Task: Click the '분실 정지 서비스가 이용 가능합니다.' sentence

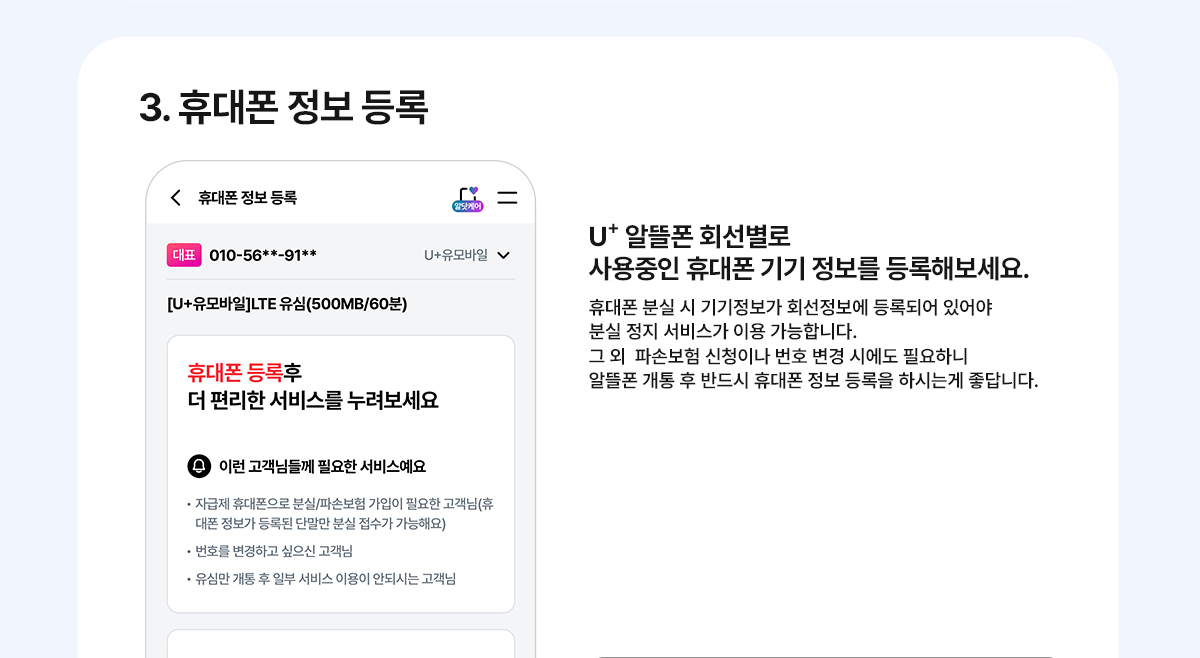Action: click(723, 331)
